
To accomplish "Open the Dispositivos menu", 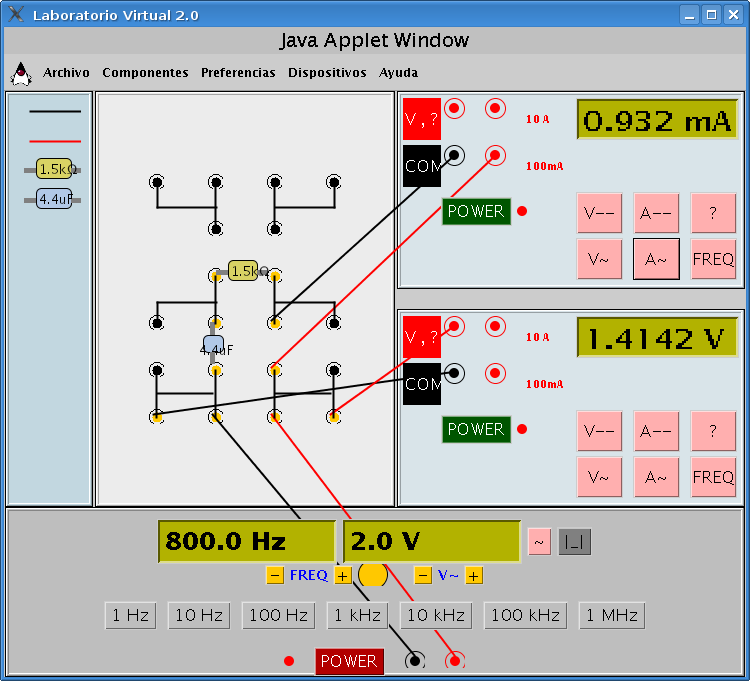I will point(327,73).
